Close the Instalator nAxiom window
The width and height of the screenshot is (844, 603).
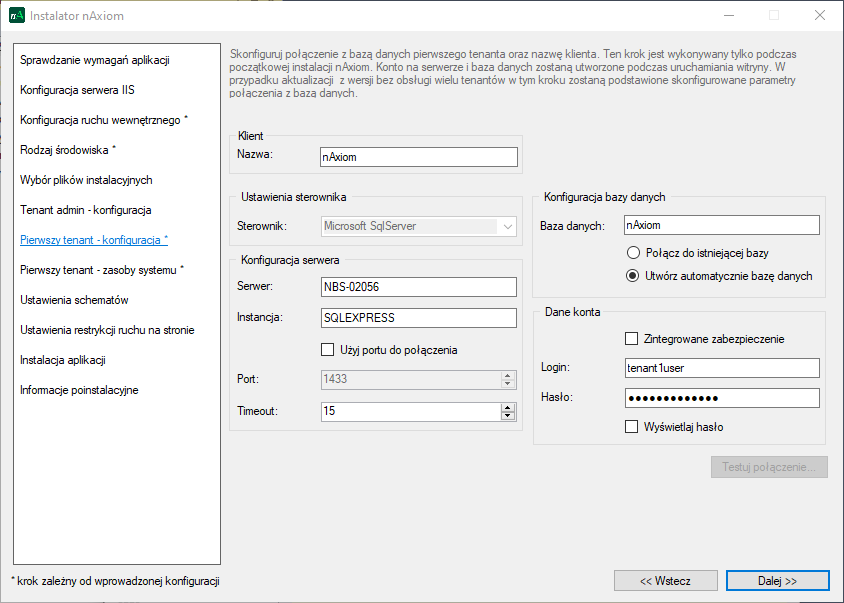(819, 16)
